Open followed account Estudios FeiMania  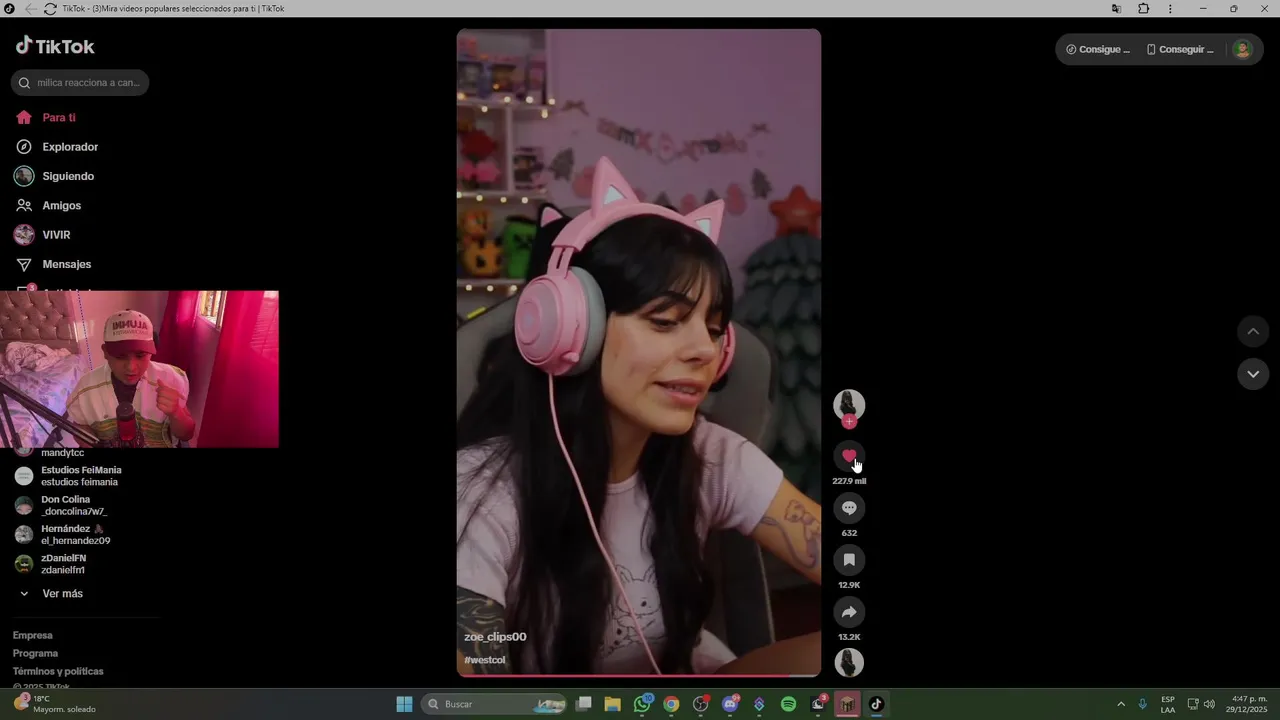point(80,476)
